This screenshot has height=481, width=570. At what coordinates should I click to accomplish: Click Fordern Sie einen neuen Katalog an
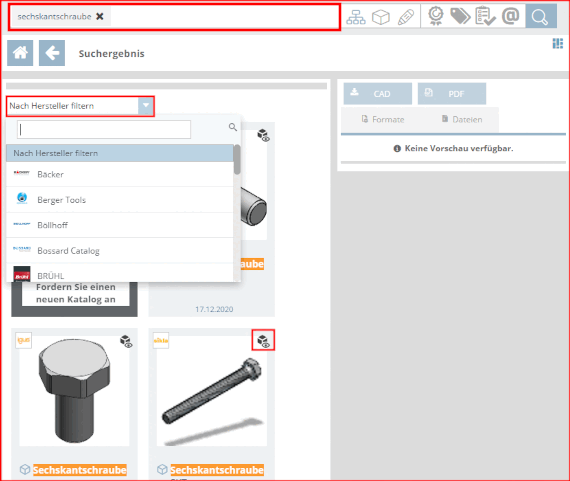[x=76, y=293]
